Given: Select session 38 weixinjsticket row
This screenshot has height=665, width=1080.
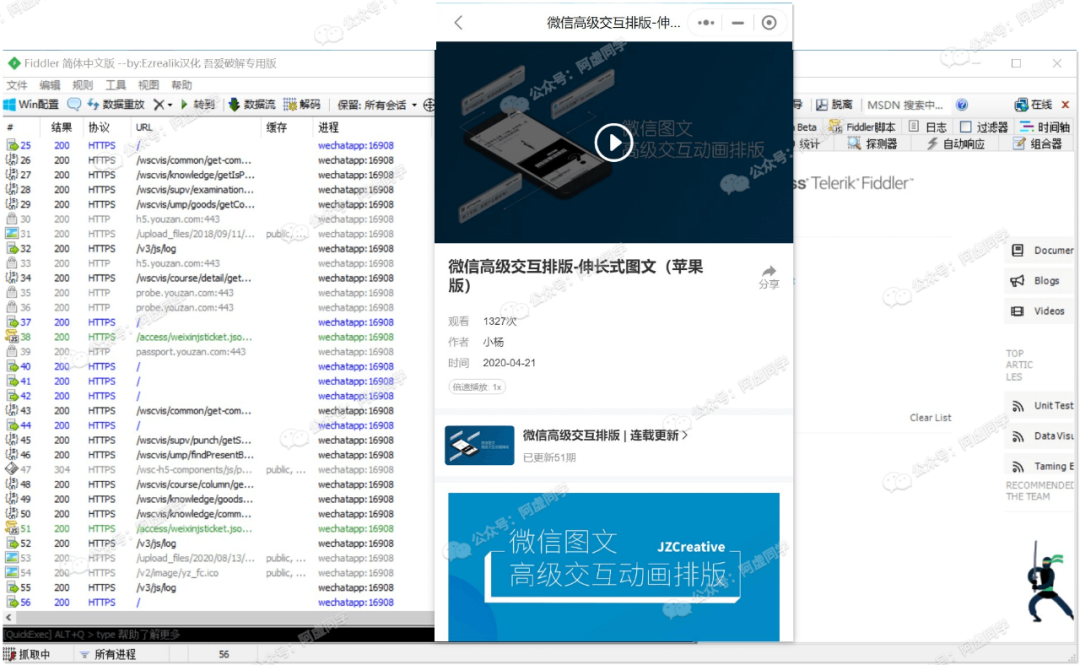Looking at the screenshot, I should (200, 337).
